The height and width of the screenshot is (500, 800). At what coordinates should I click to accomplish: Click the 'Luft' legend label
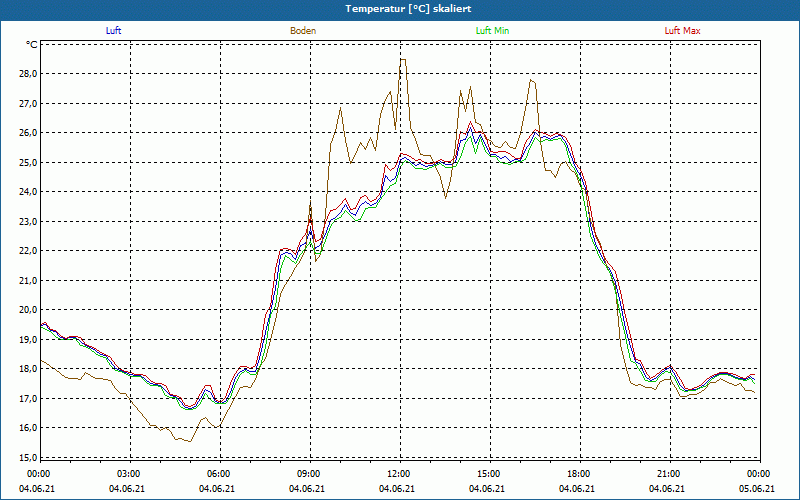click(113, 31)
